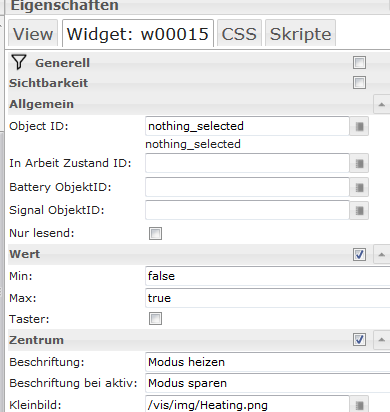Enable the Nur lesend checkbox
The height and width of the screenshot is (412, 390).
point(155,233)
